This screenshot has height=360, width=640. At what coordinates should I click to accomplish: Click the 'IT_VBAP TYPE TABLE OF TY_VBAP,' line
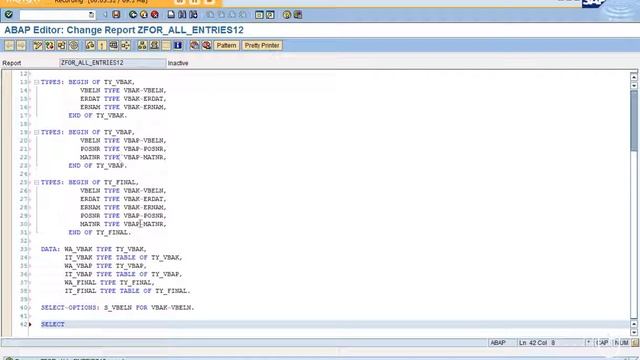[123, 274]
